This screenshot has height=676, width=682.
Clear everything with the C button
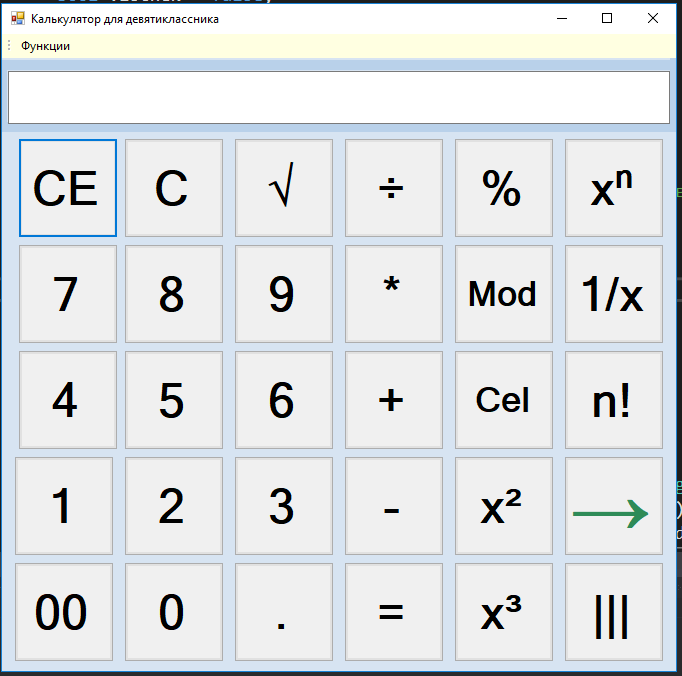click(174, 188)
